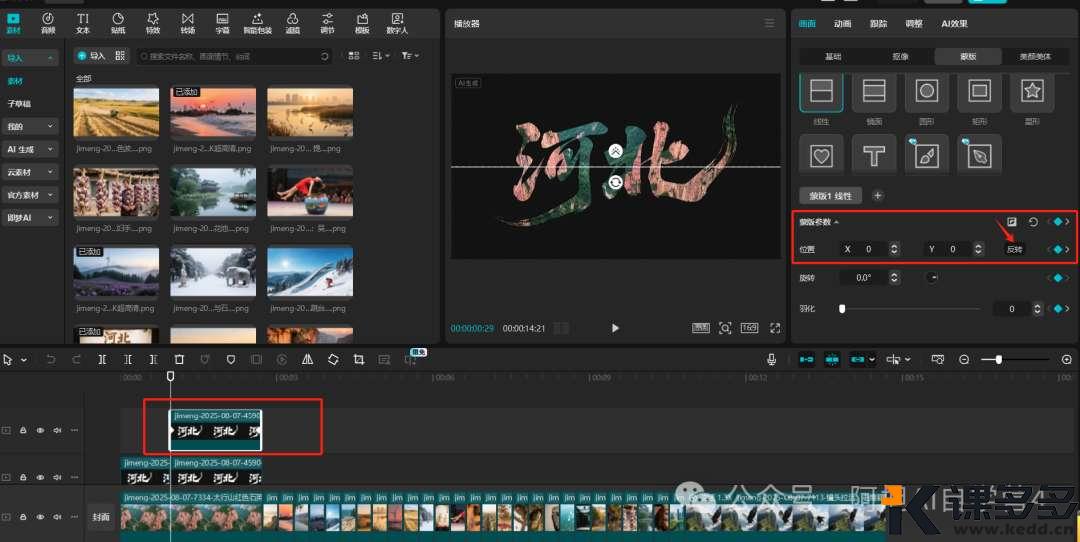The image size is (1080, 542).
Task: Select the mirror mask shape
Action: 874,91
